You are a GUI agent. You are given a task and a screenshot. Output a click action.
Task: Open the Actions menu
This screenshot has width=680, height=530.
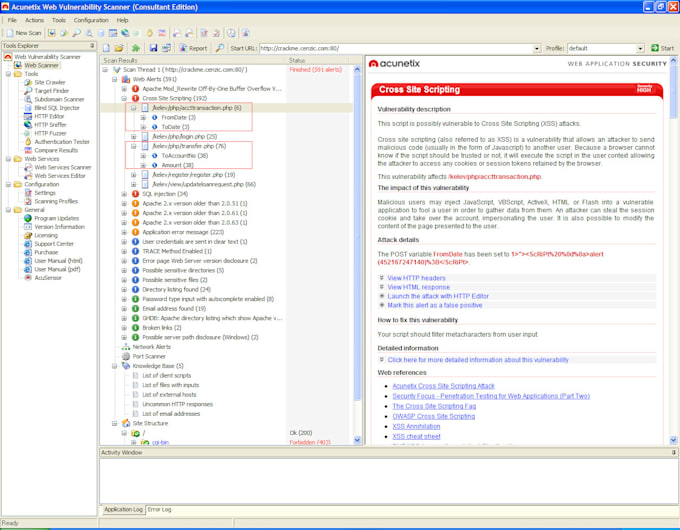coord(34,20)
